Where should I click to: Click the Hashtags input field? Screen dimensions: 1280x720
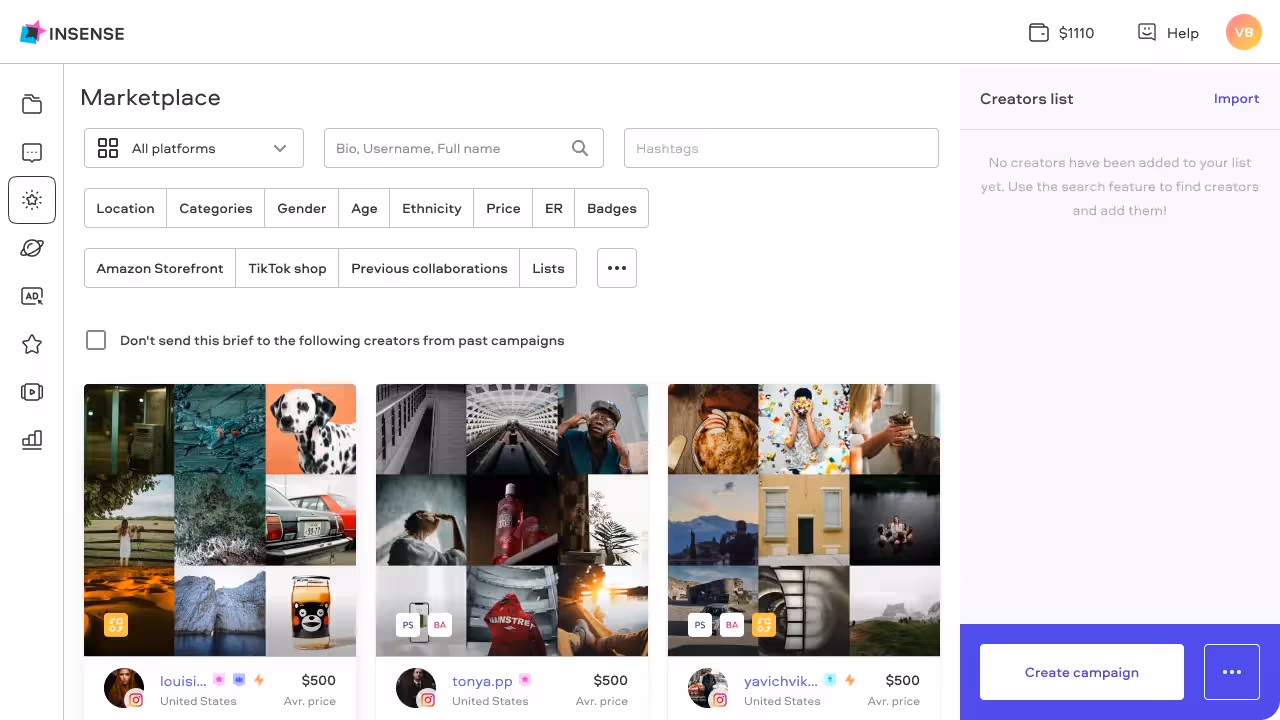[781, 147]
